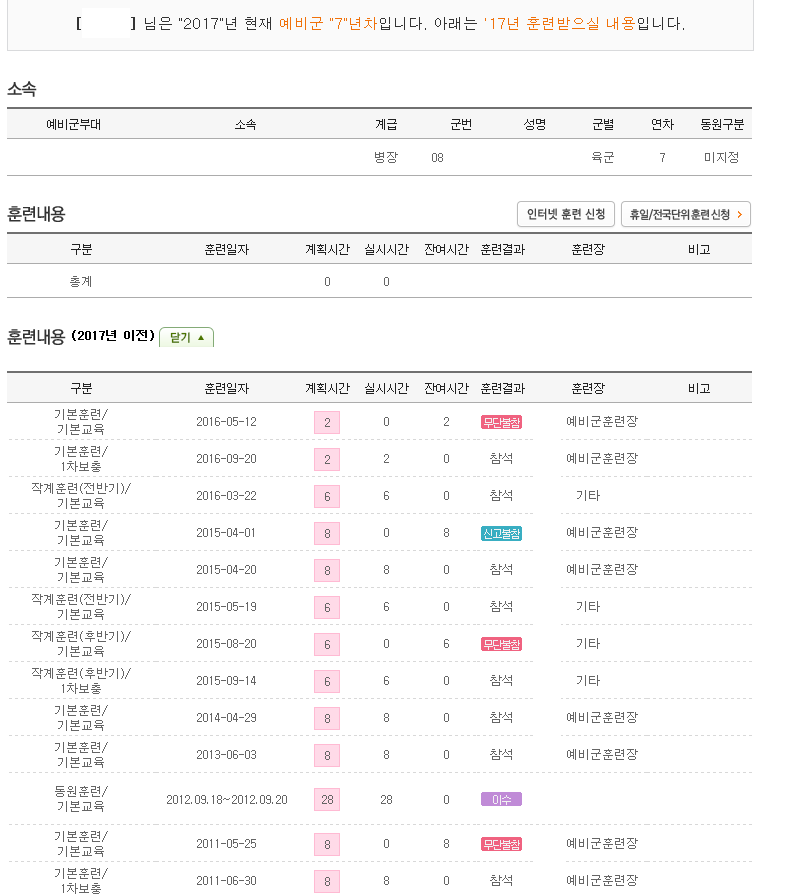The height and width of the screenshot is (895, 809).
Task: Click 예비군훈련장 on the 2014-04-29 row
Action: [x=601, y=718]
